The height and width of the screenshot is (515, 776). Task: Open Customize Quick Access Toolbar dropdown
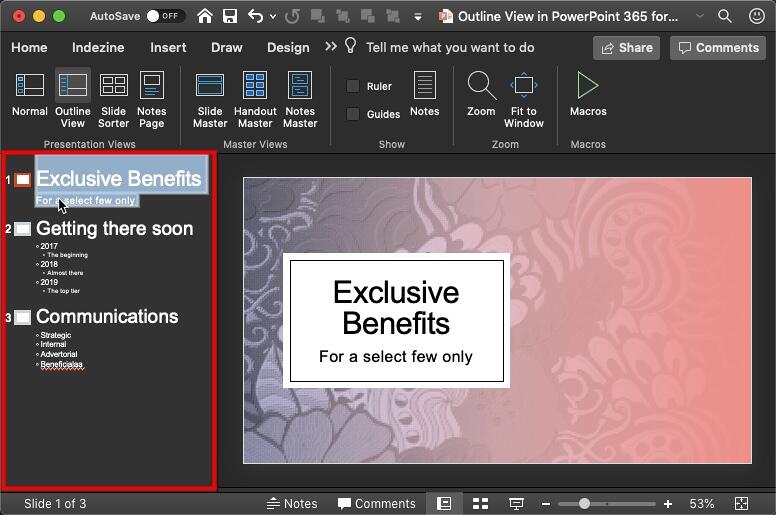click(418, 17)
